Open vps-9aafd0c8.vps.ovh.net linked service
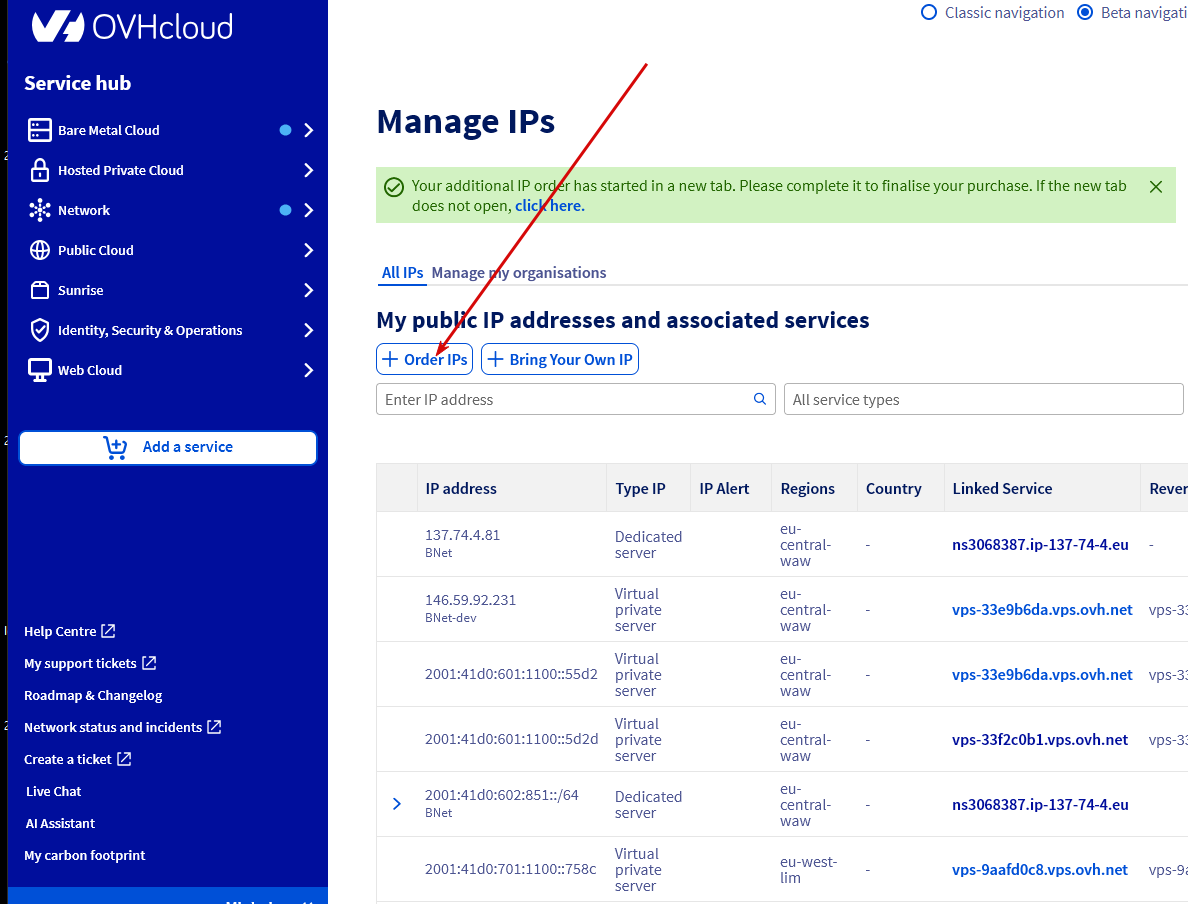The height and width of the screenshot is (904, 1188). 1040,870
